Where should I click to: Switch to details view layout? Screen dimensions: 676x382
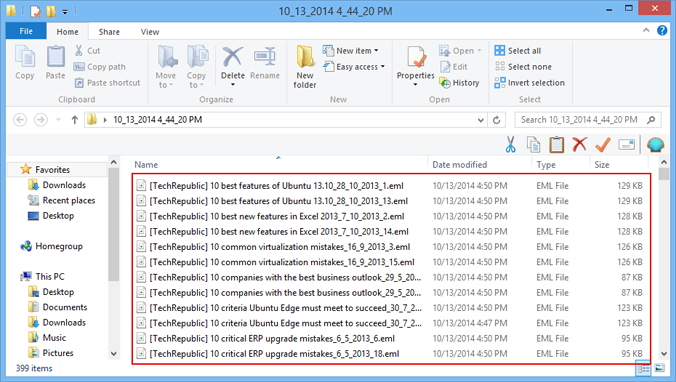click(644, 368)
